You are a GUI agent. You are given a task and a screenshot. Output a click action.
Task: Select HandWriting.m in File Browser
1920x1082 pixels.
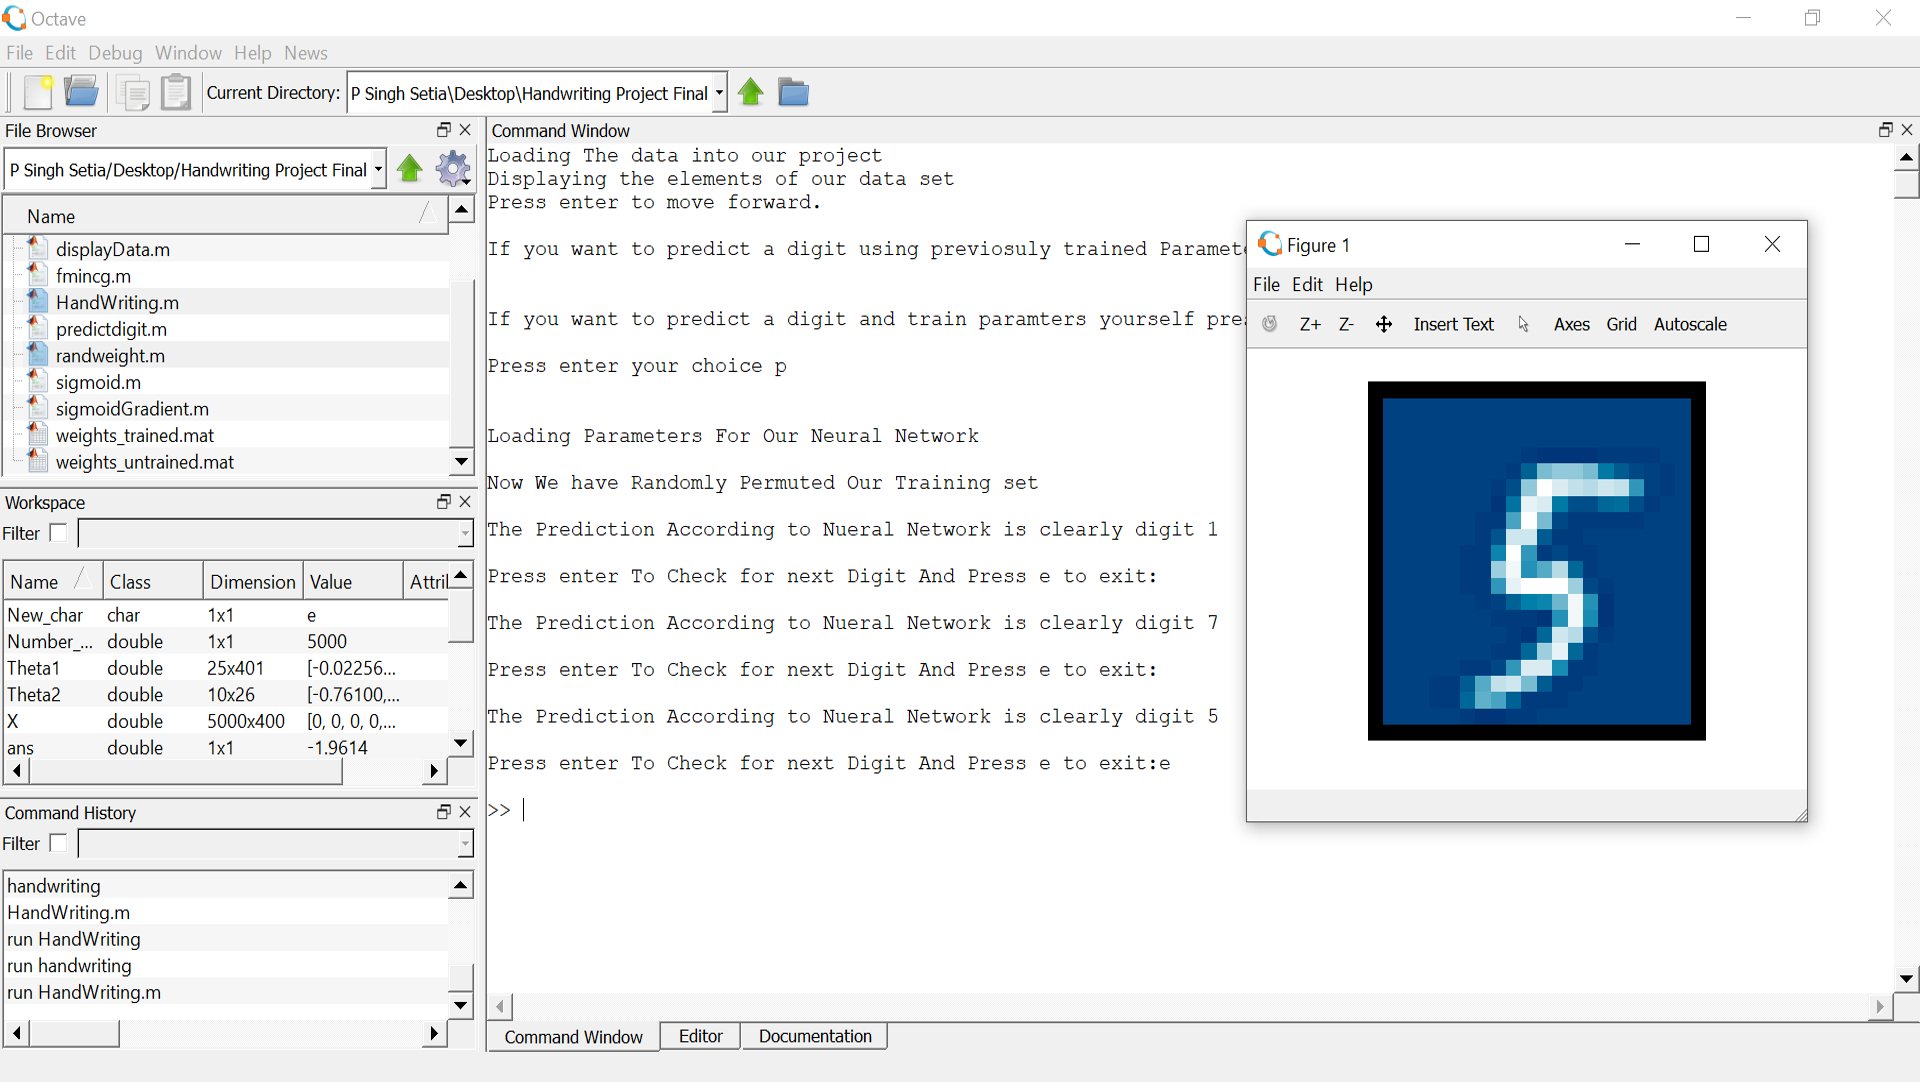117,302
